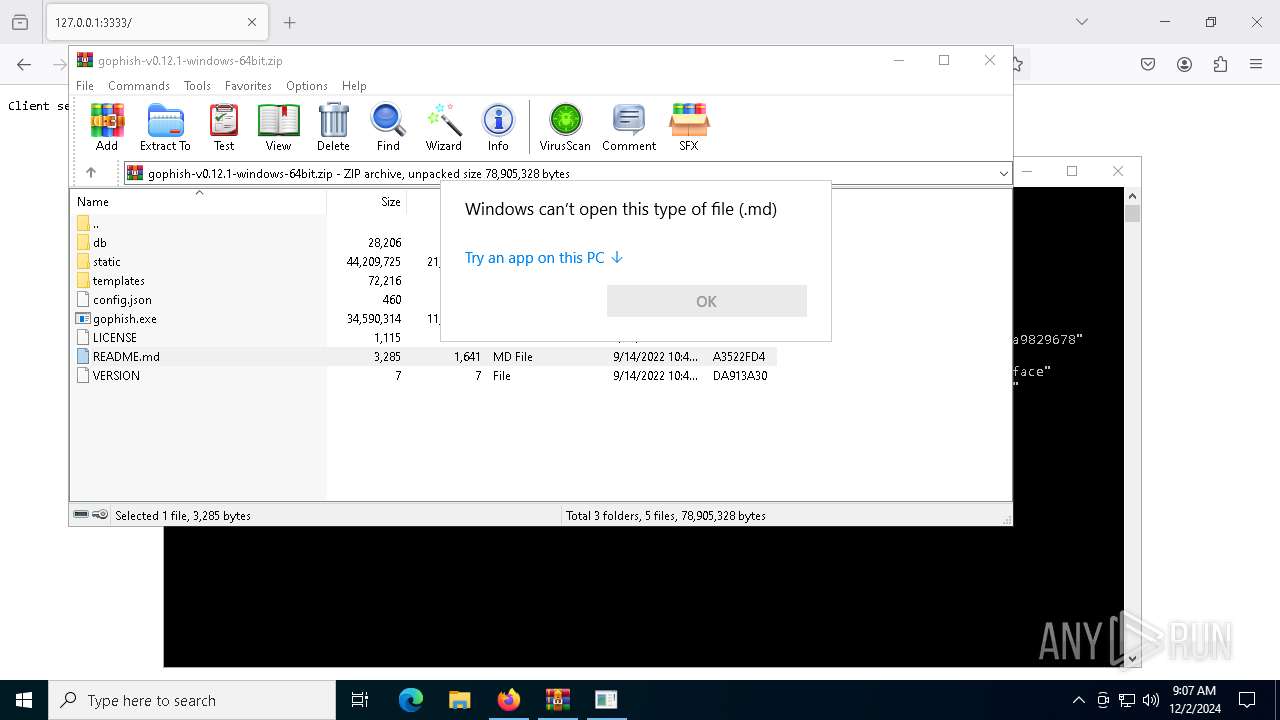
Task: Select the db folder
Action: point(100,243)
